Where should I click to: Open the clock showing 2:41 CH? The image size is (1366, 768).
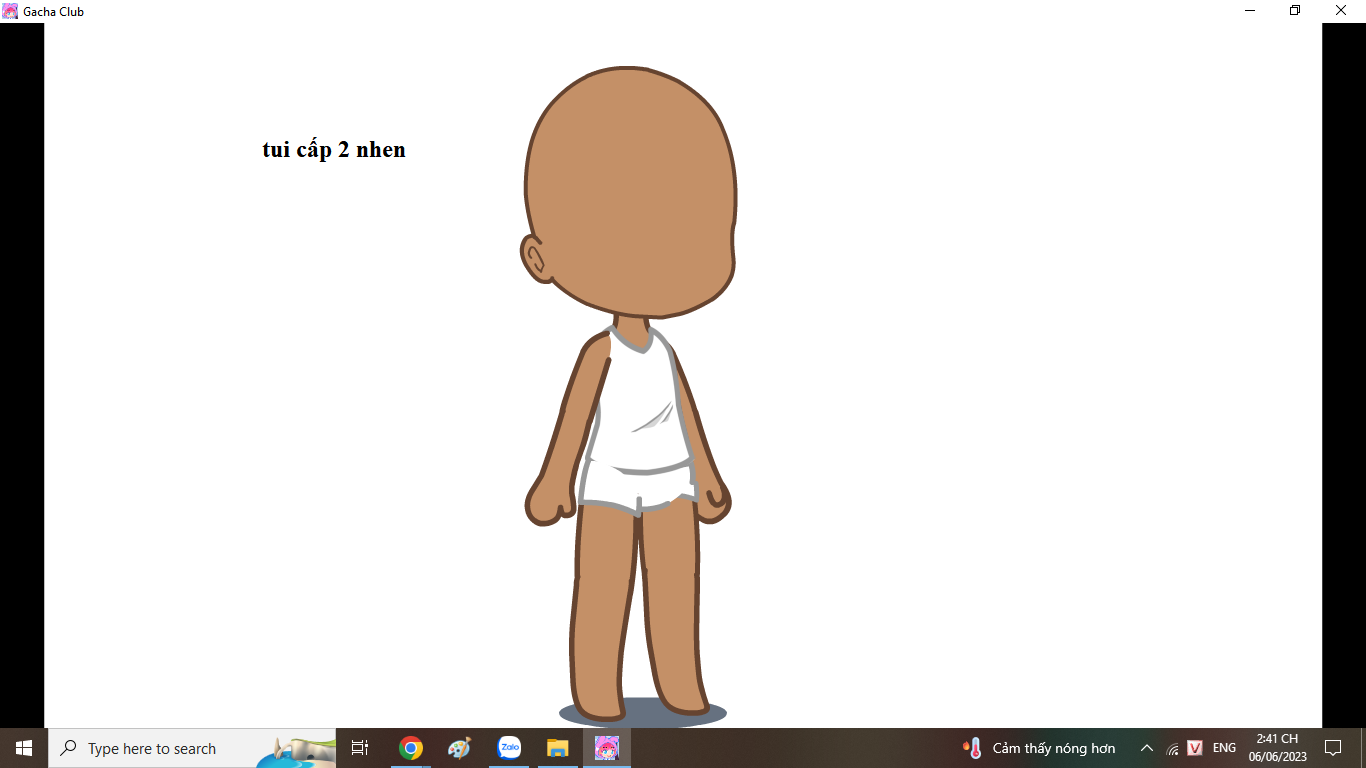(x=1277, y=748)
